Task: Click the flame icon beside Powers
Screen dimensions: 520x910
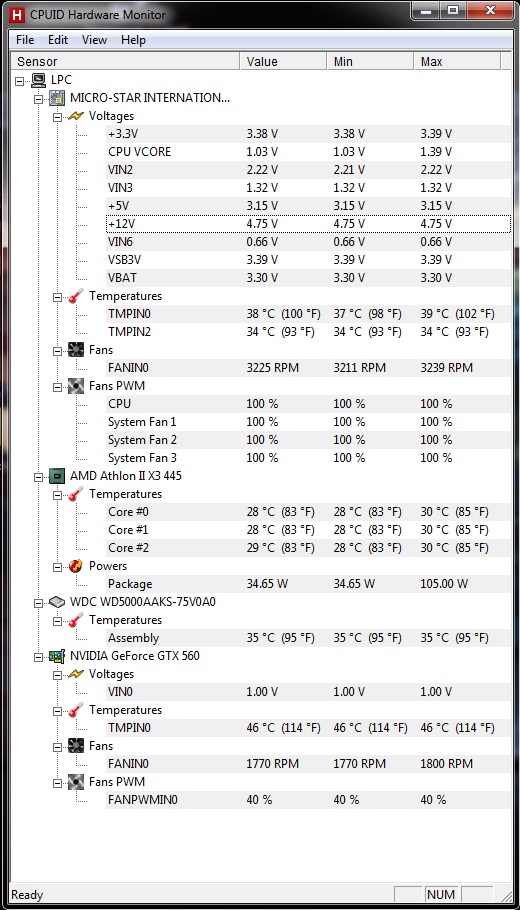Action: tap(75, 566)
